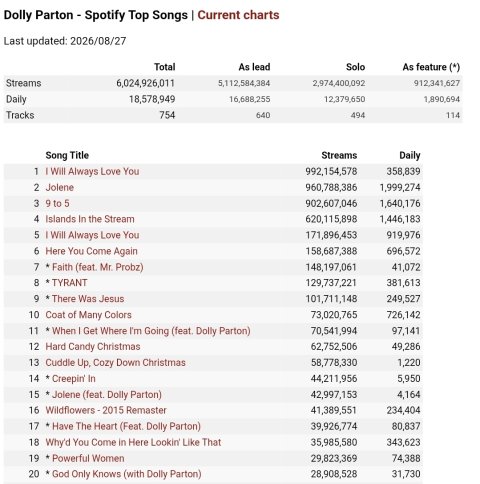480x484 pixels.
Task: Open the Powerful Women track link
Action: 88,458
